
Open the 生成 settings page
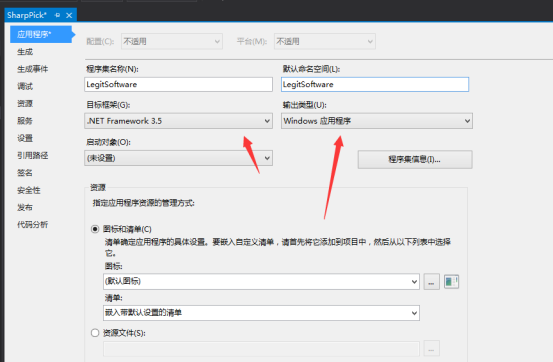[x=25, y=52]
